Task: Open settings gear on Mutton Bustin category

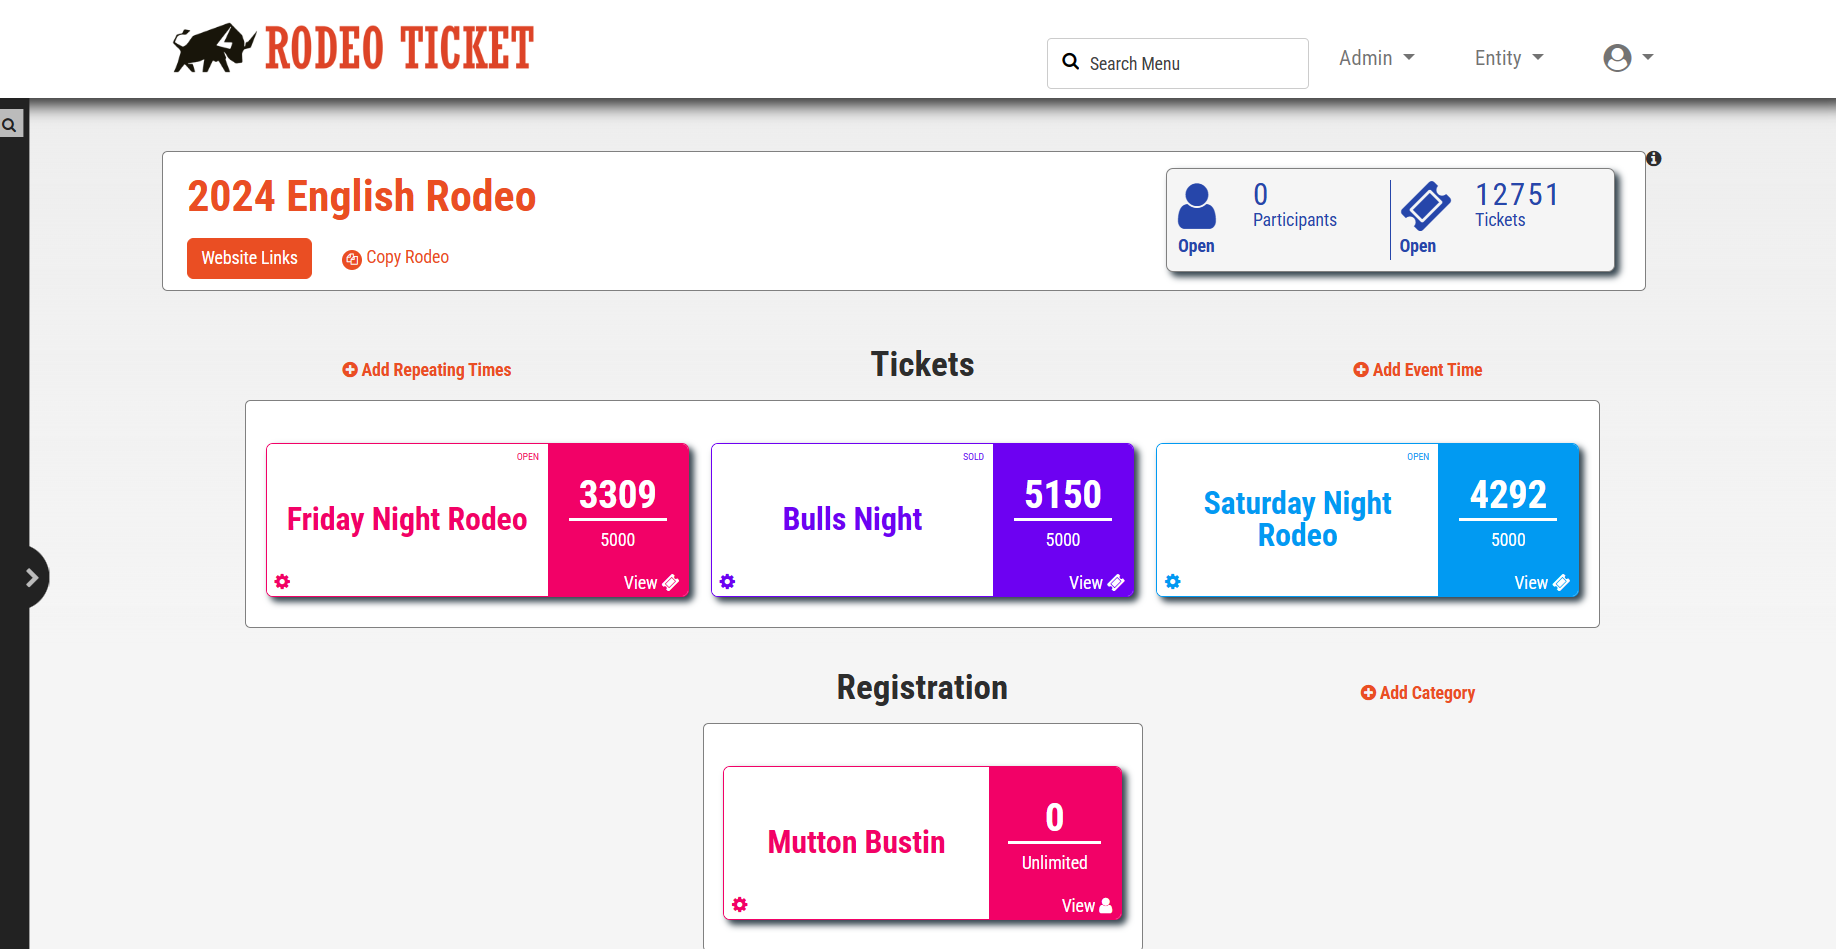Action: point(740,904)
